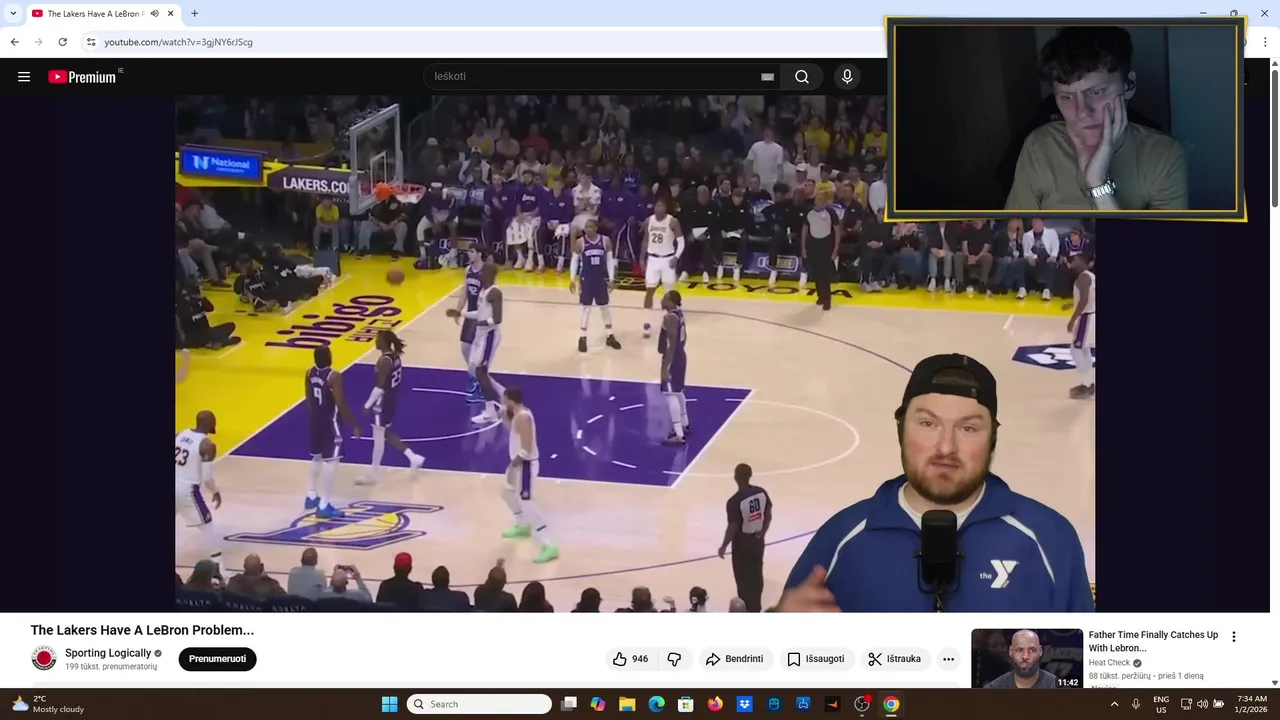The image size is (1280, 720).
Task: View site information icon in address bar
Action: 91,42
